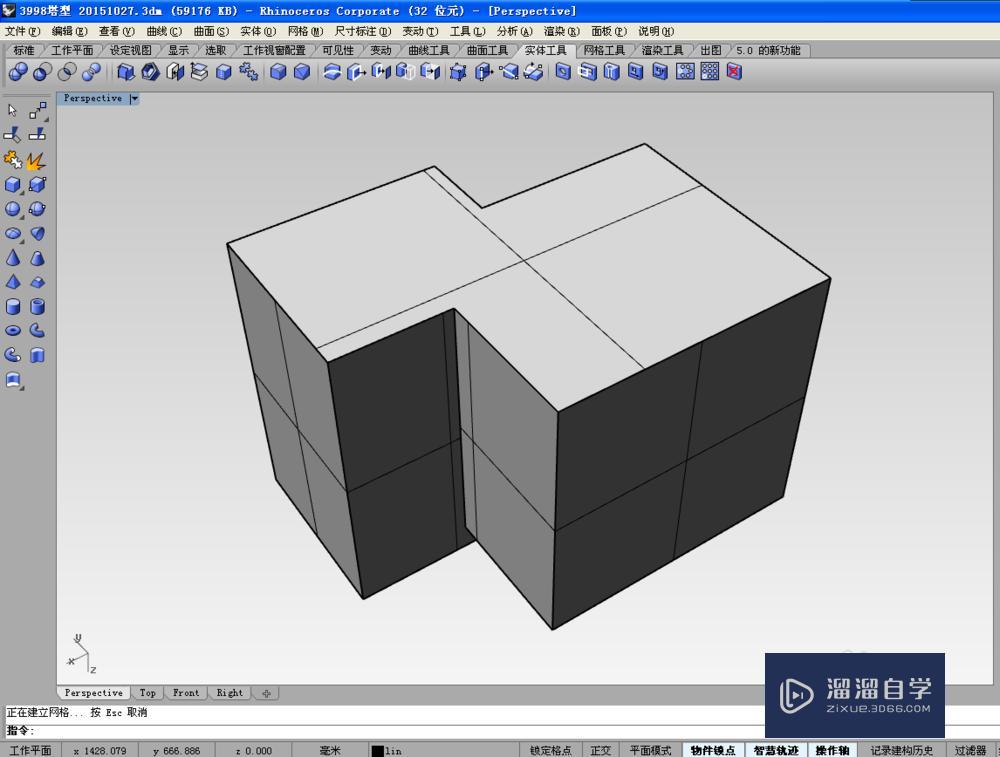The width and height of the screenshot is (1000, 757).
Task: Select the Boolean Difference tool icon
Action: pos(42,72)
